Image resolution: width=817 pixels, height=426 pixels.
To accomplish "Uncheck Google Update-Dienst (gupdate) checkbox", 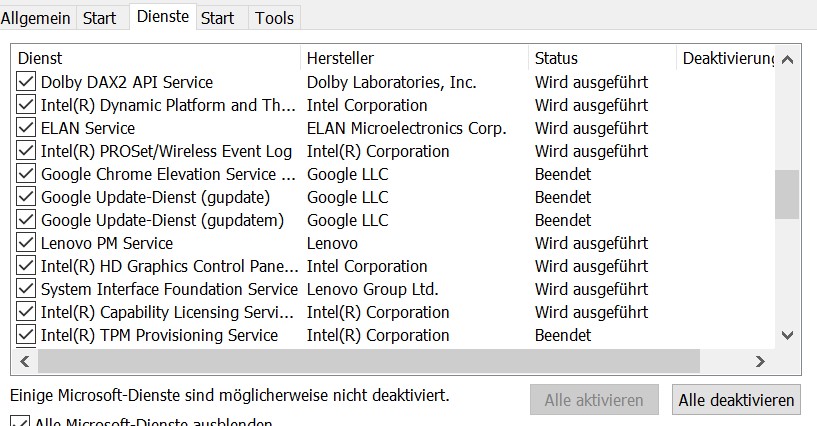I will 26,197.
